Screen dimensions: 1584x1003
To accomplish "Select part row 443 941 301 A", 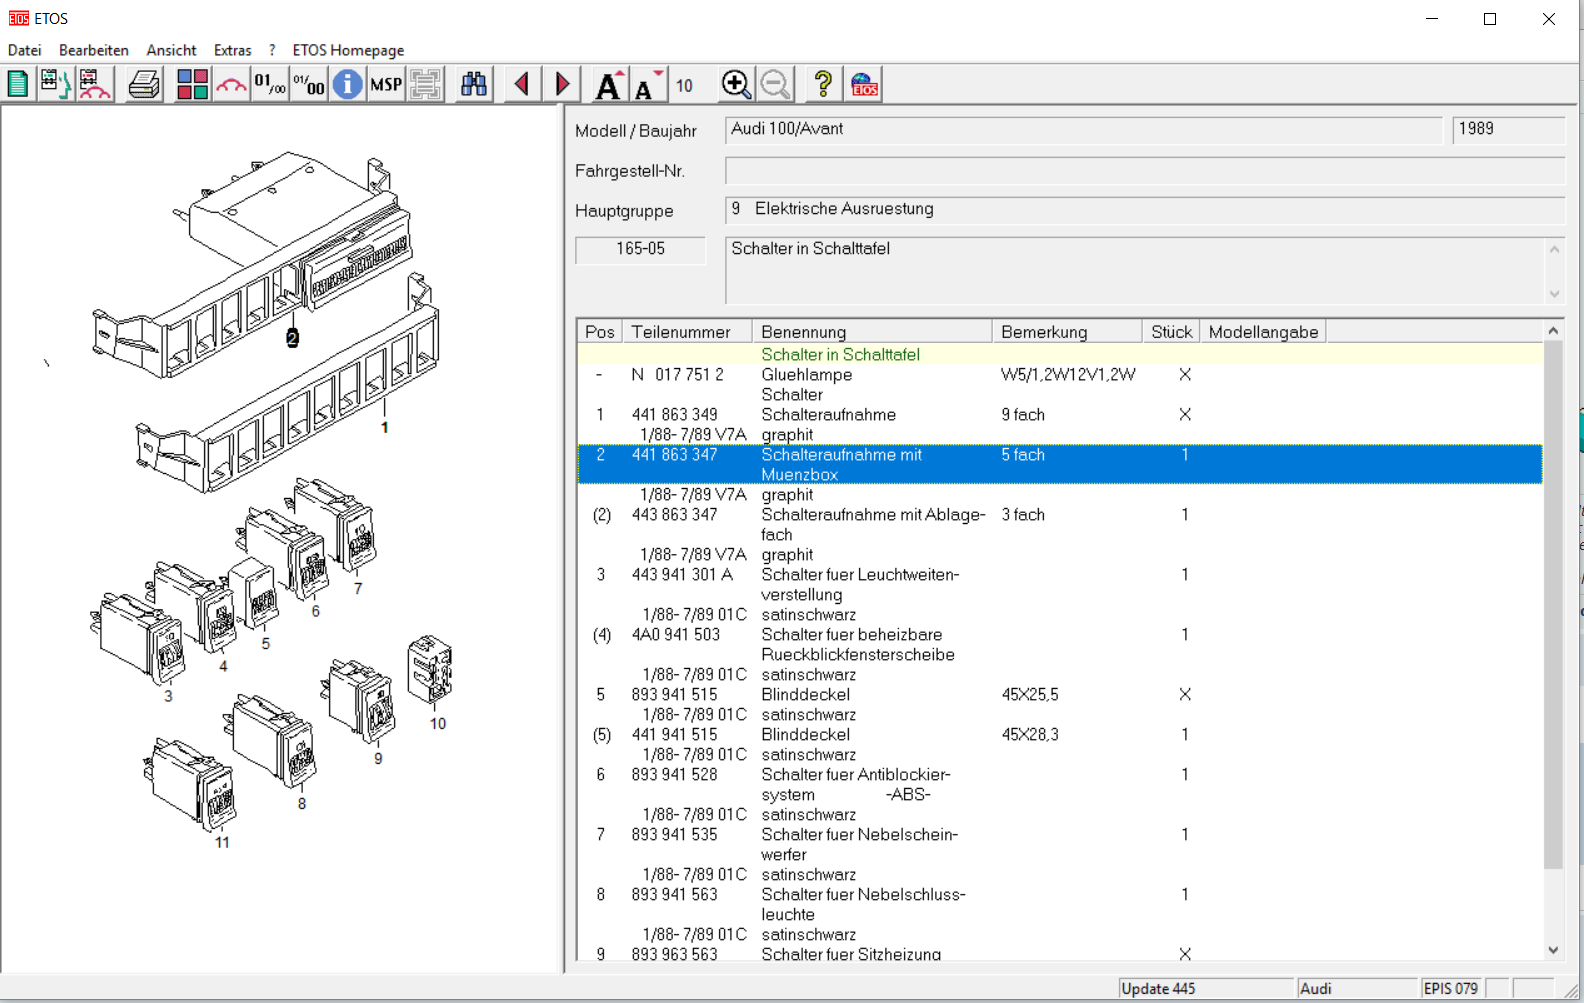I will click(x=682, y=575).
